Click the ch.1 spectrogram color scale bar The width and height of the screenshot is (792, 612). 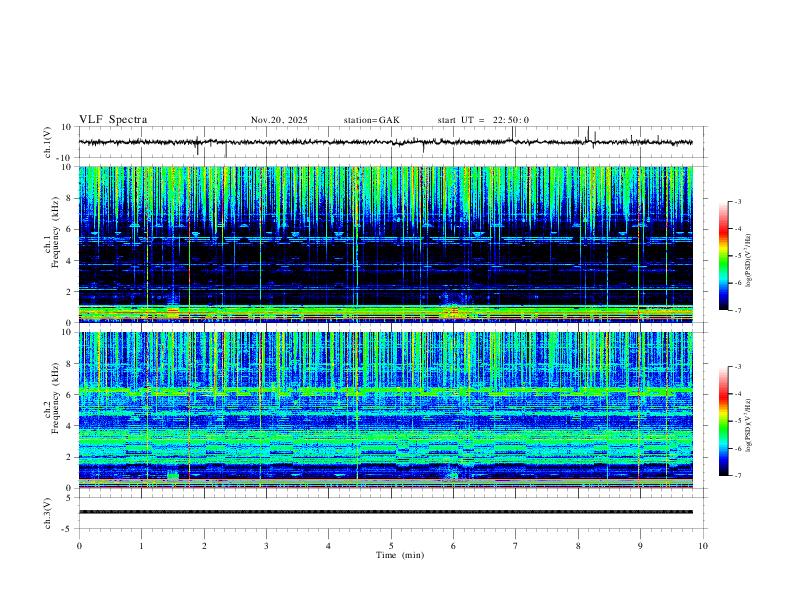click(723, 256)
